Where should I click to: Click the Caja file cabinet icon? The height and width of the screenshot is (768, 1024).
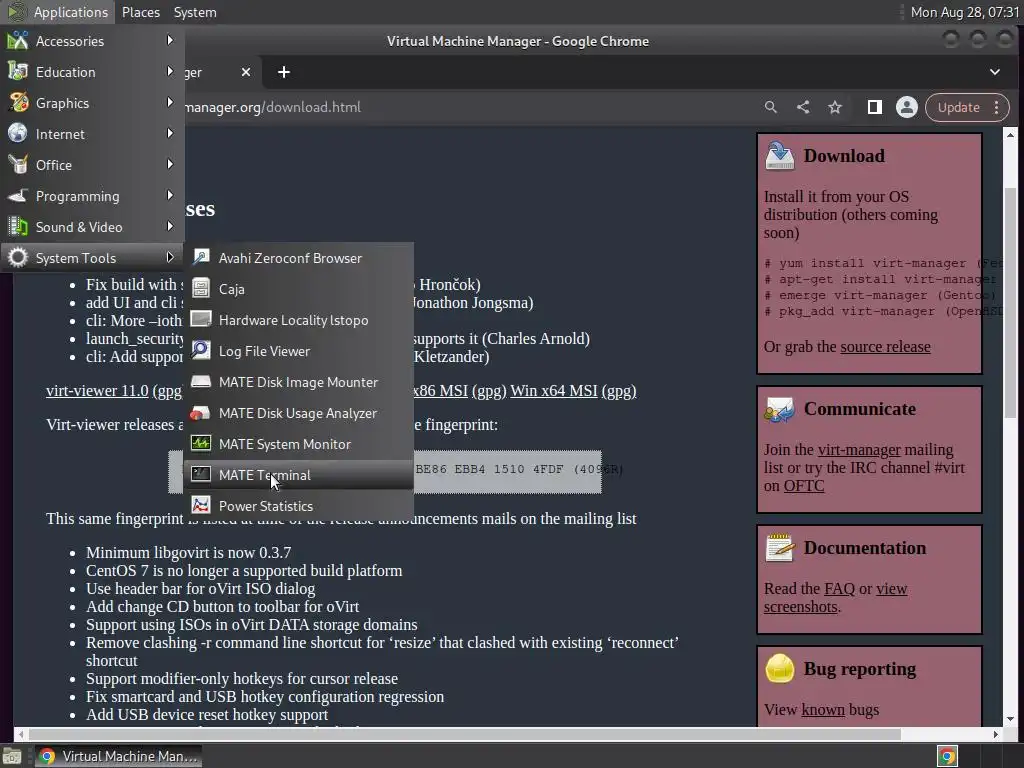click(x=201, y=288)
